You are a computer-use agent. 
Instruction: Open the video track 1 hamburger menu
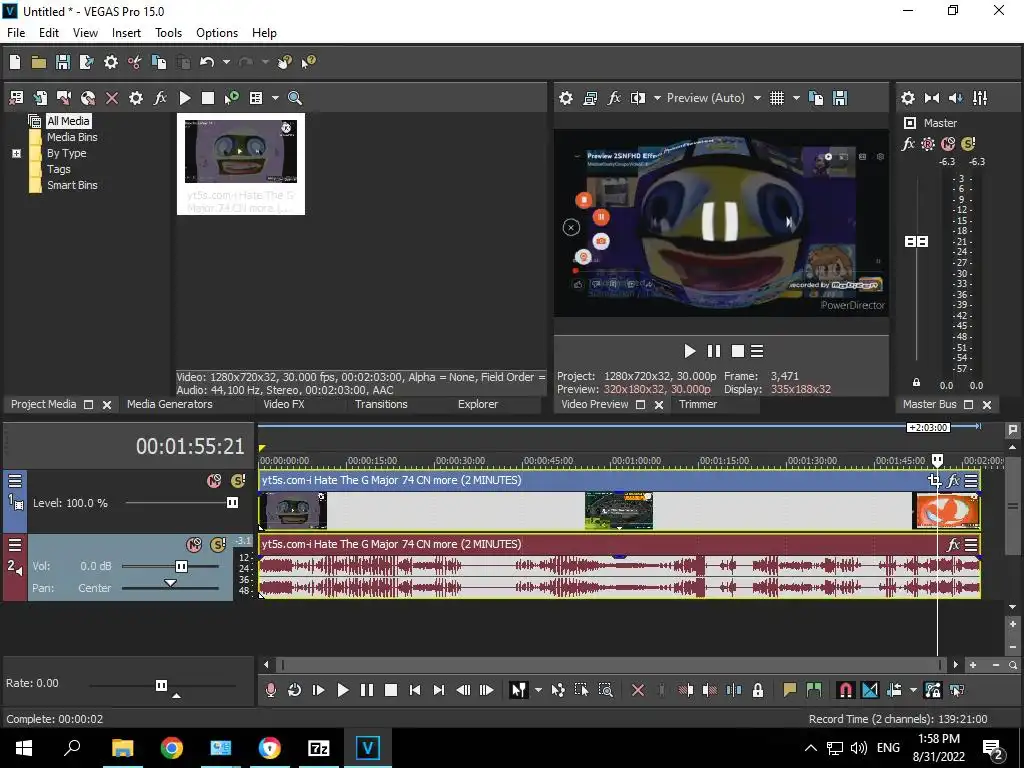click(x=14, y=481)
